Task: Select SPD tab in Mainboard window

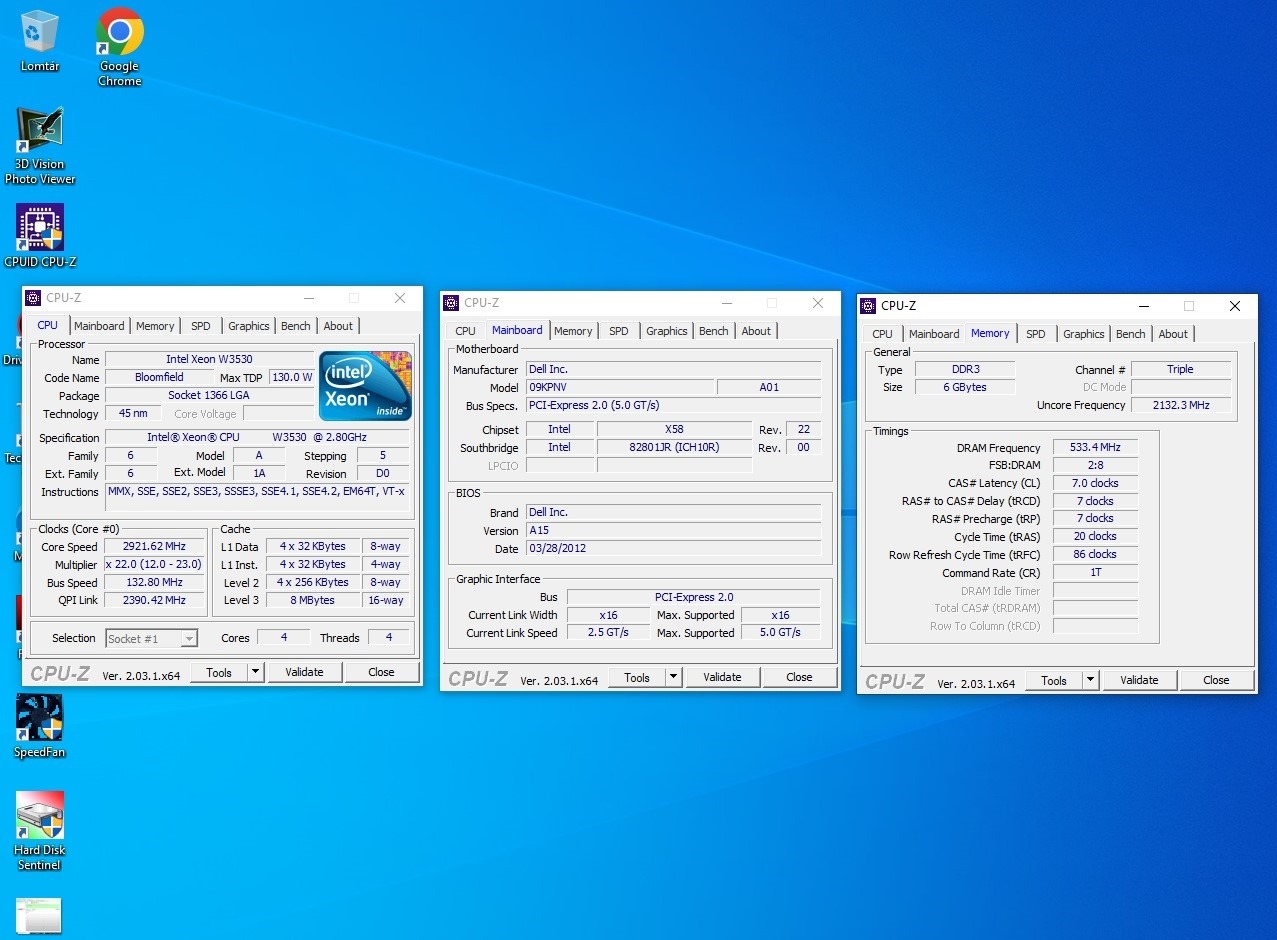Action: point(619,331)
